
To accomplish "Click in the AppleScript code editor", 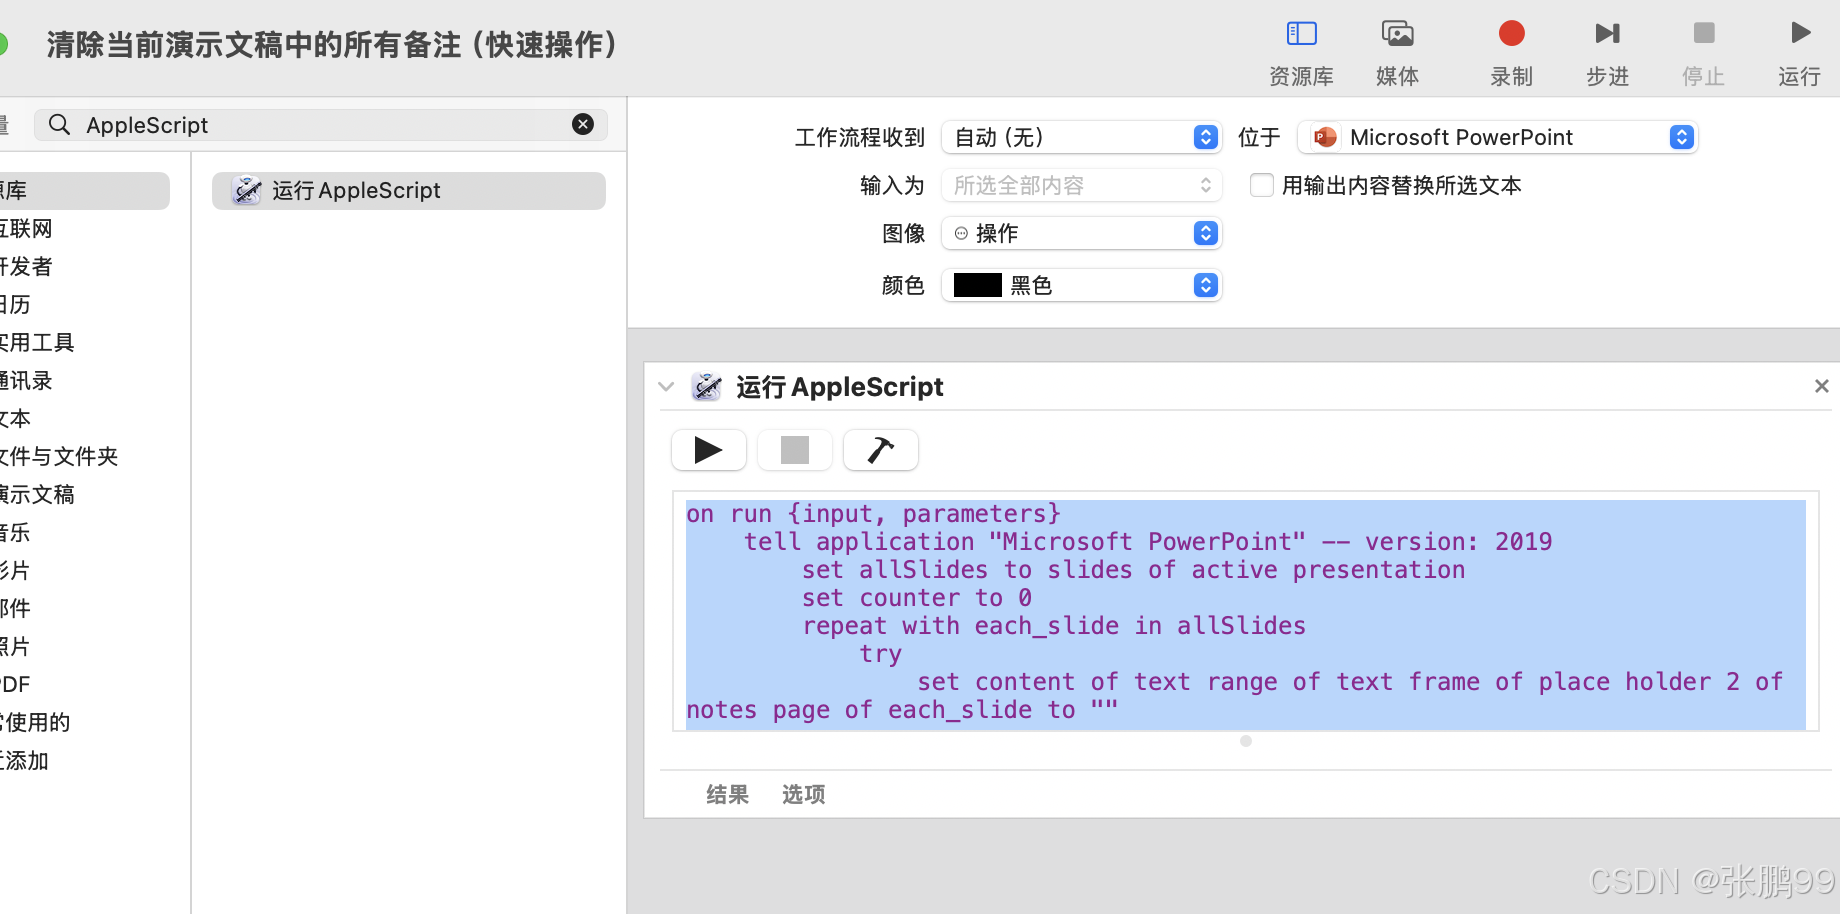I will (1245, 612).
